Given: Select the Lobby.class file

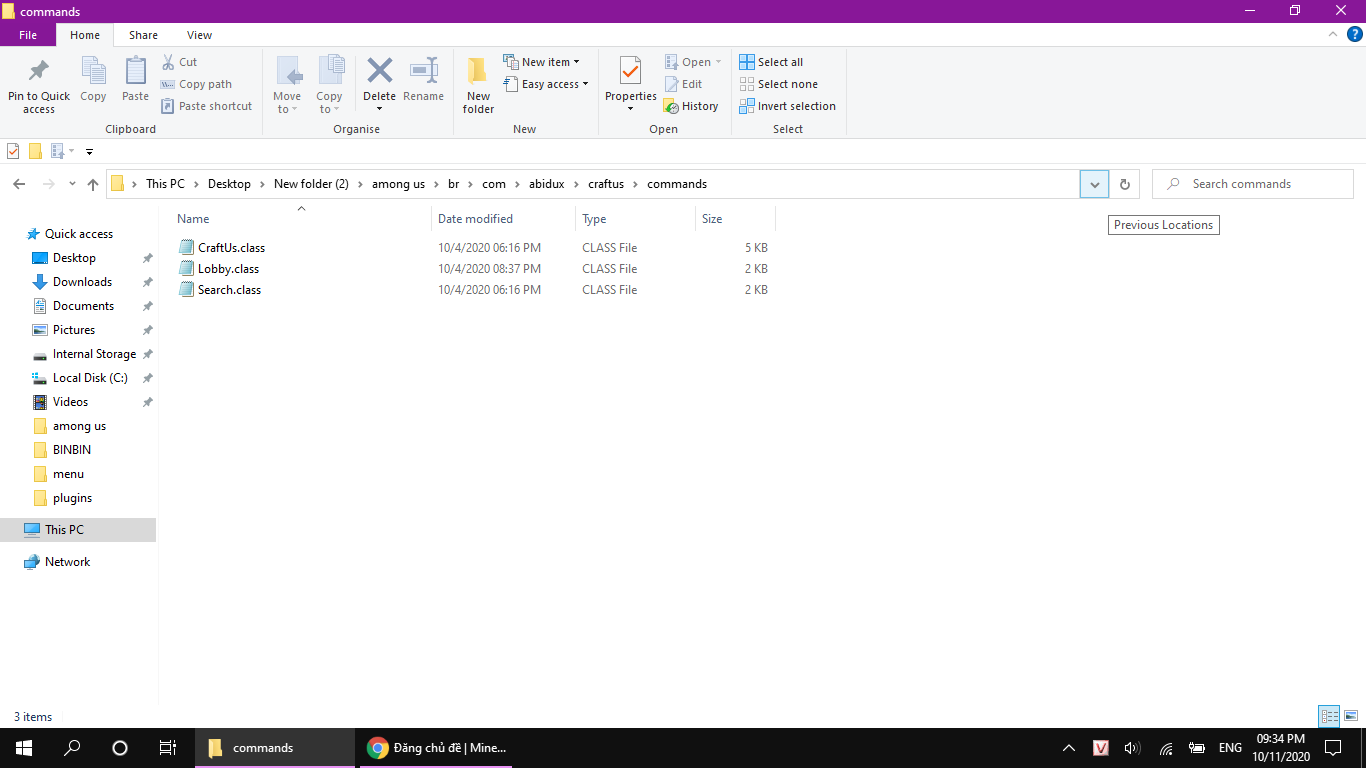Looking at the screenshot, I should pyautogui.click(x=228, y=268).
